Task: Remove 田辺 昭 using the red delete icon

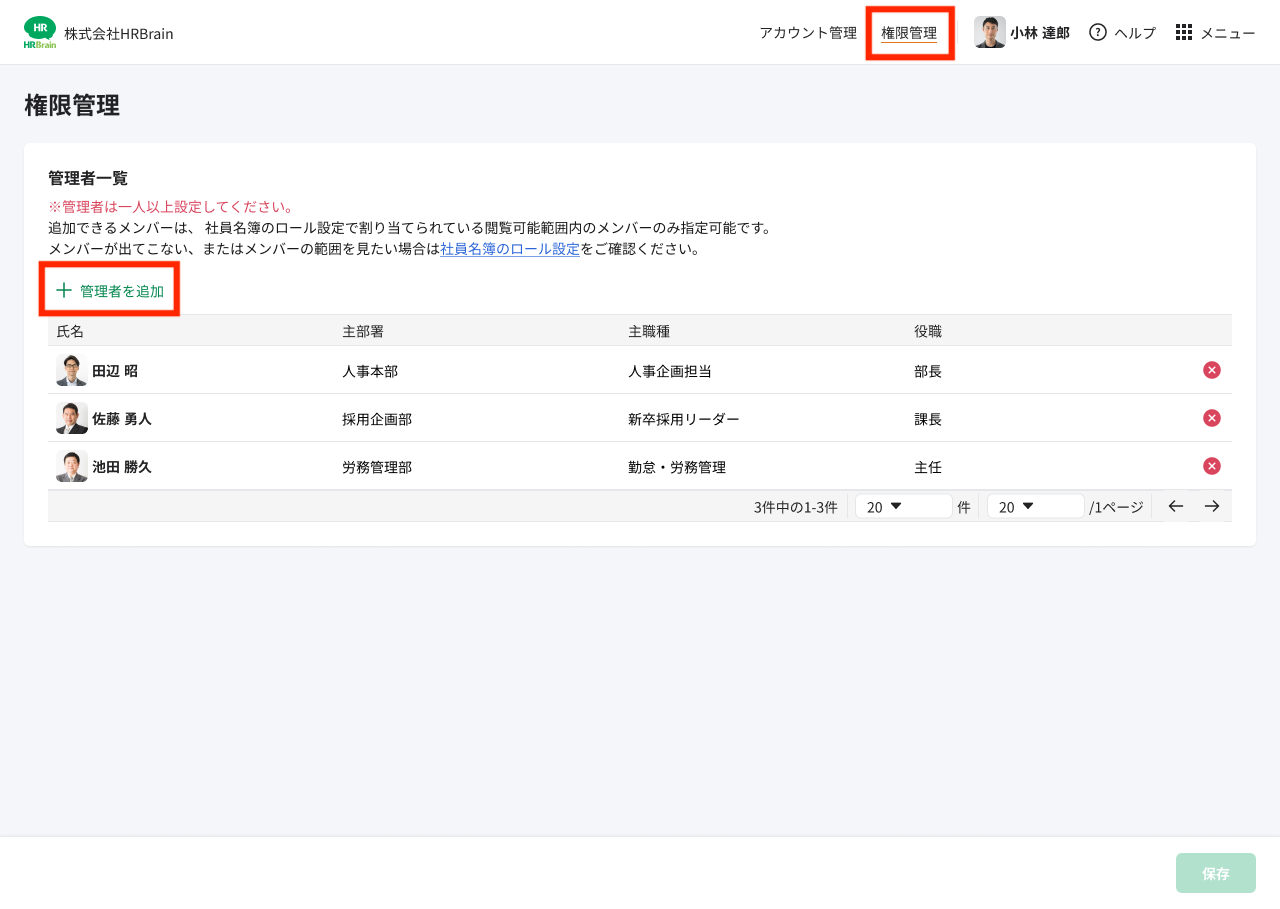Action: pyautogui.click(x=1211, y=369)
